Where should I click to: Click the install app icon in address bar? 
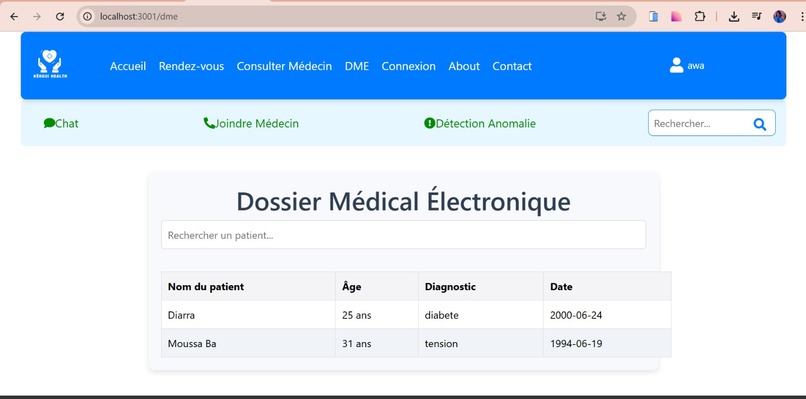point(601,16)
